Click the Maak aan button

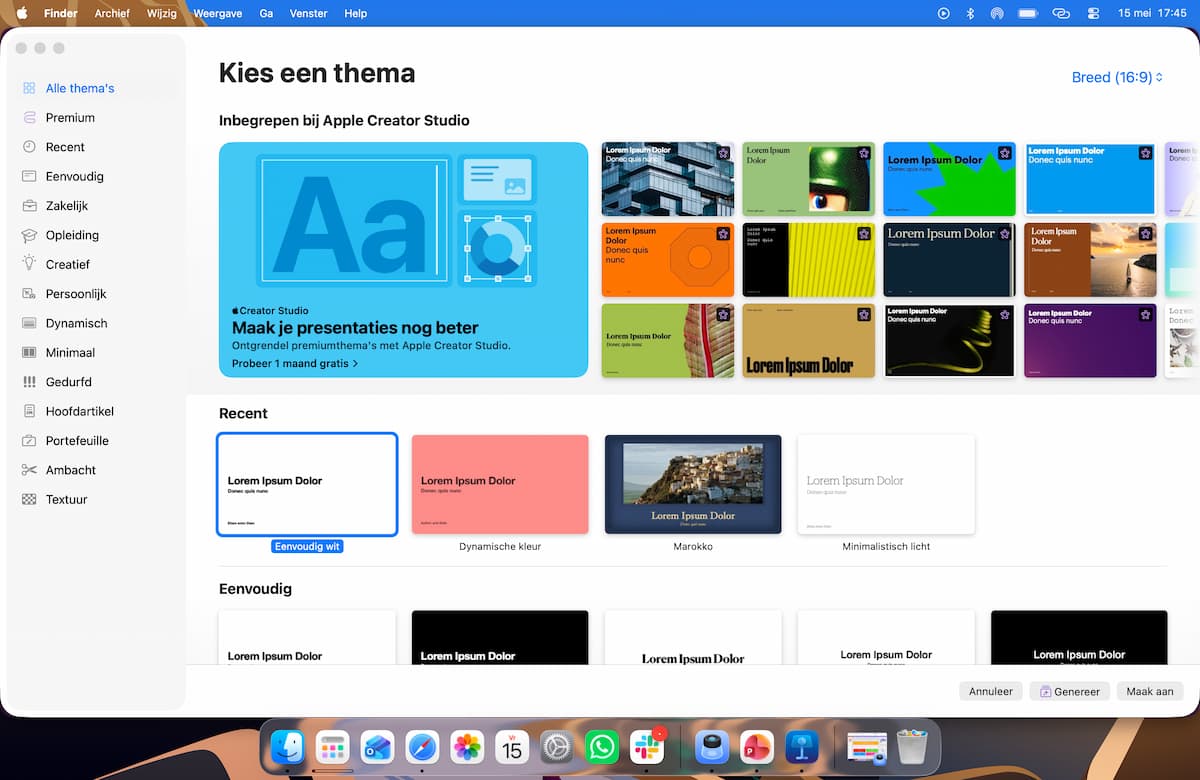pyautogui.click(x=1150, y=691)
